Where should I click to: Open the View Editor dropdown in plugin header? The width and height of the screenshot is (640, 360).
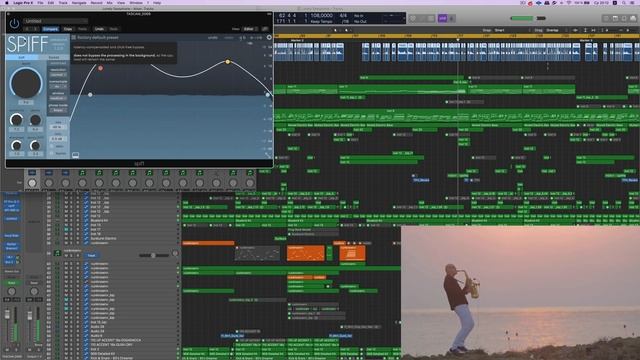249,29
